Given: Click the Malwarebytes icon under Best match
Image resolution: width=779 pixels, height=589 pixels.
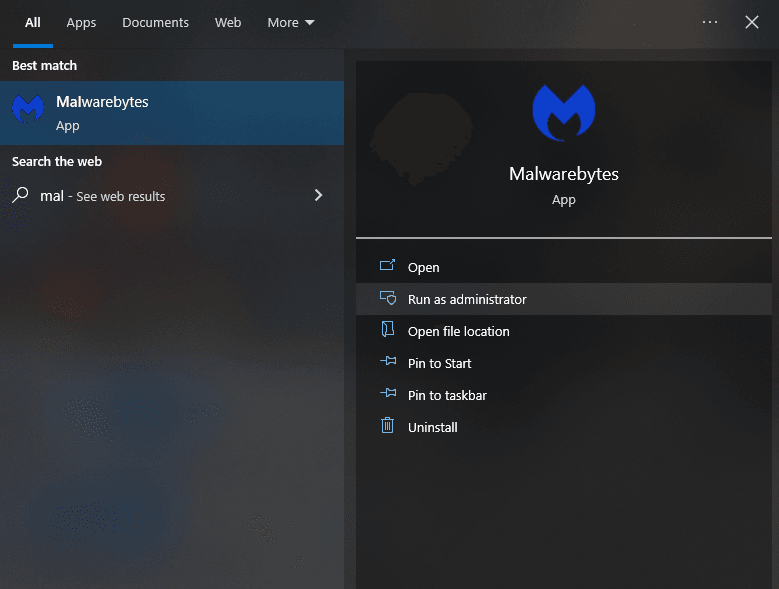Looking at the screenshot, I should 28,111.
